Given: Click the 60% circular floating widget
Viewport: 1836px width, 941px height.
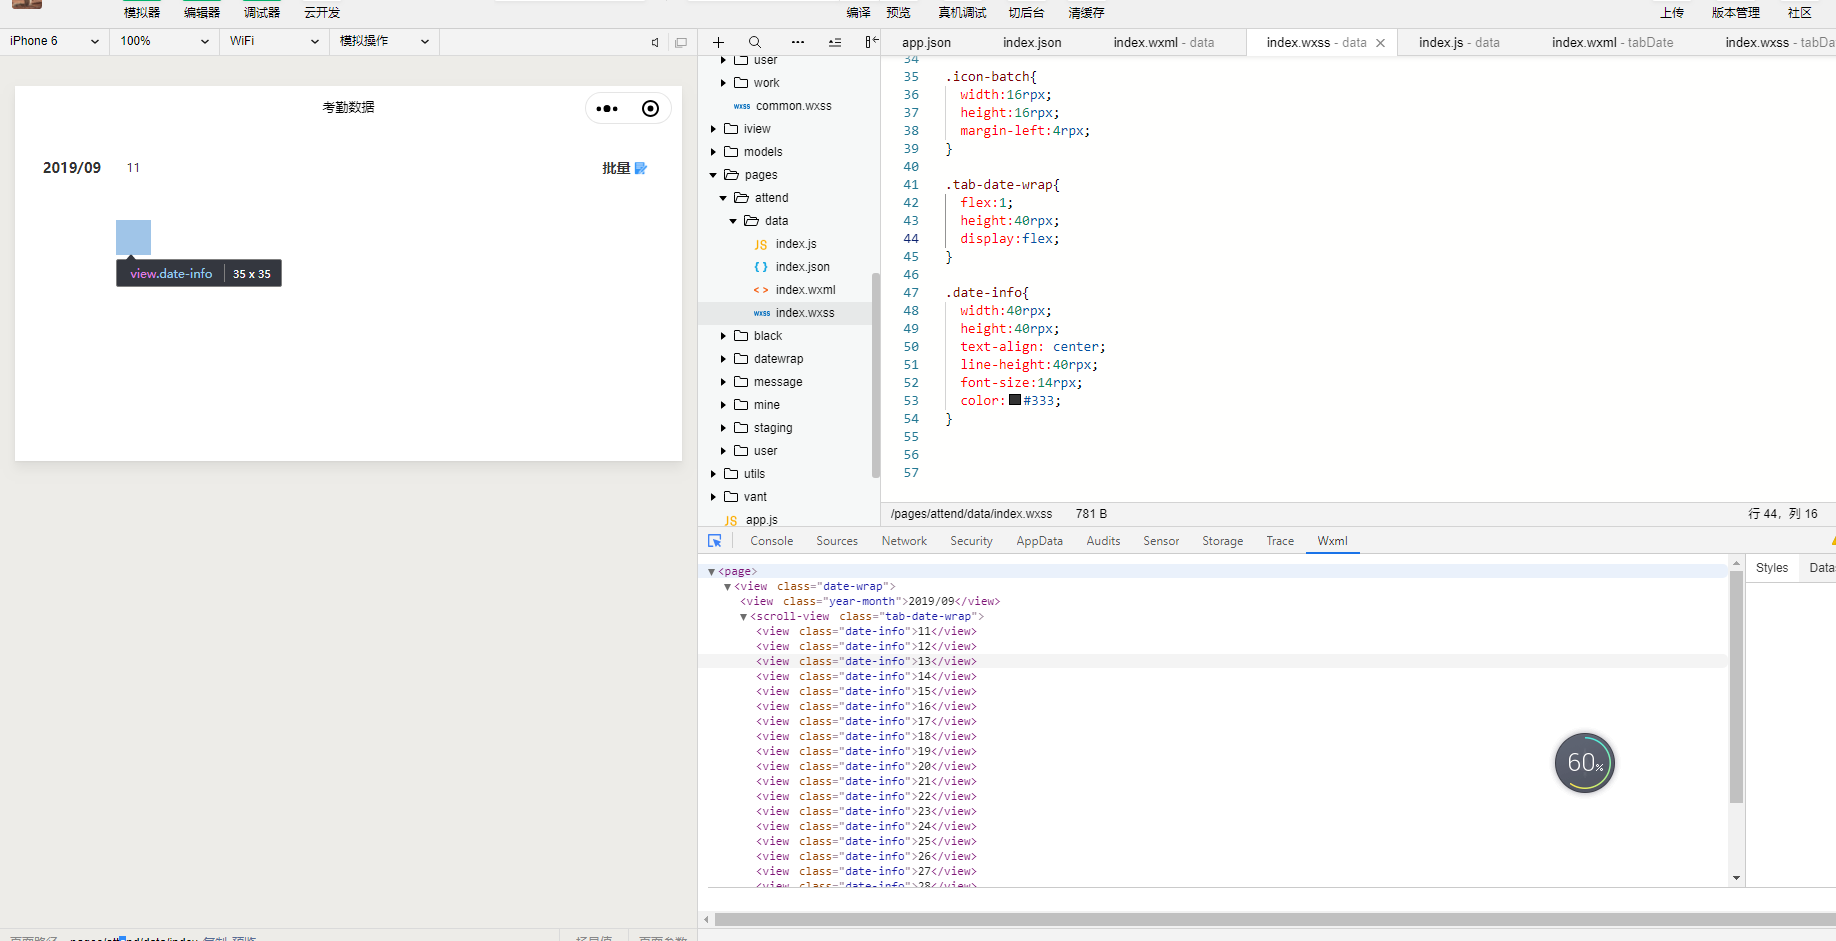Looking at the screenshot, I should click(x=1585, y=763).
